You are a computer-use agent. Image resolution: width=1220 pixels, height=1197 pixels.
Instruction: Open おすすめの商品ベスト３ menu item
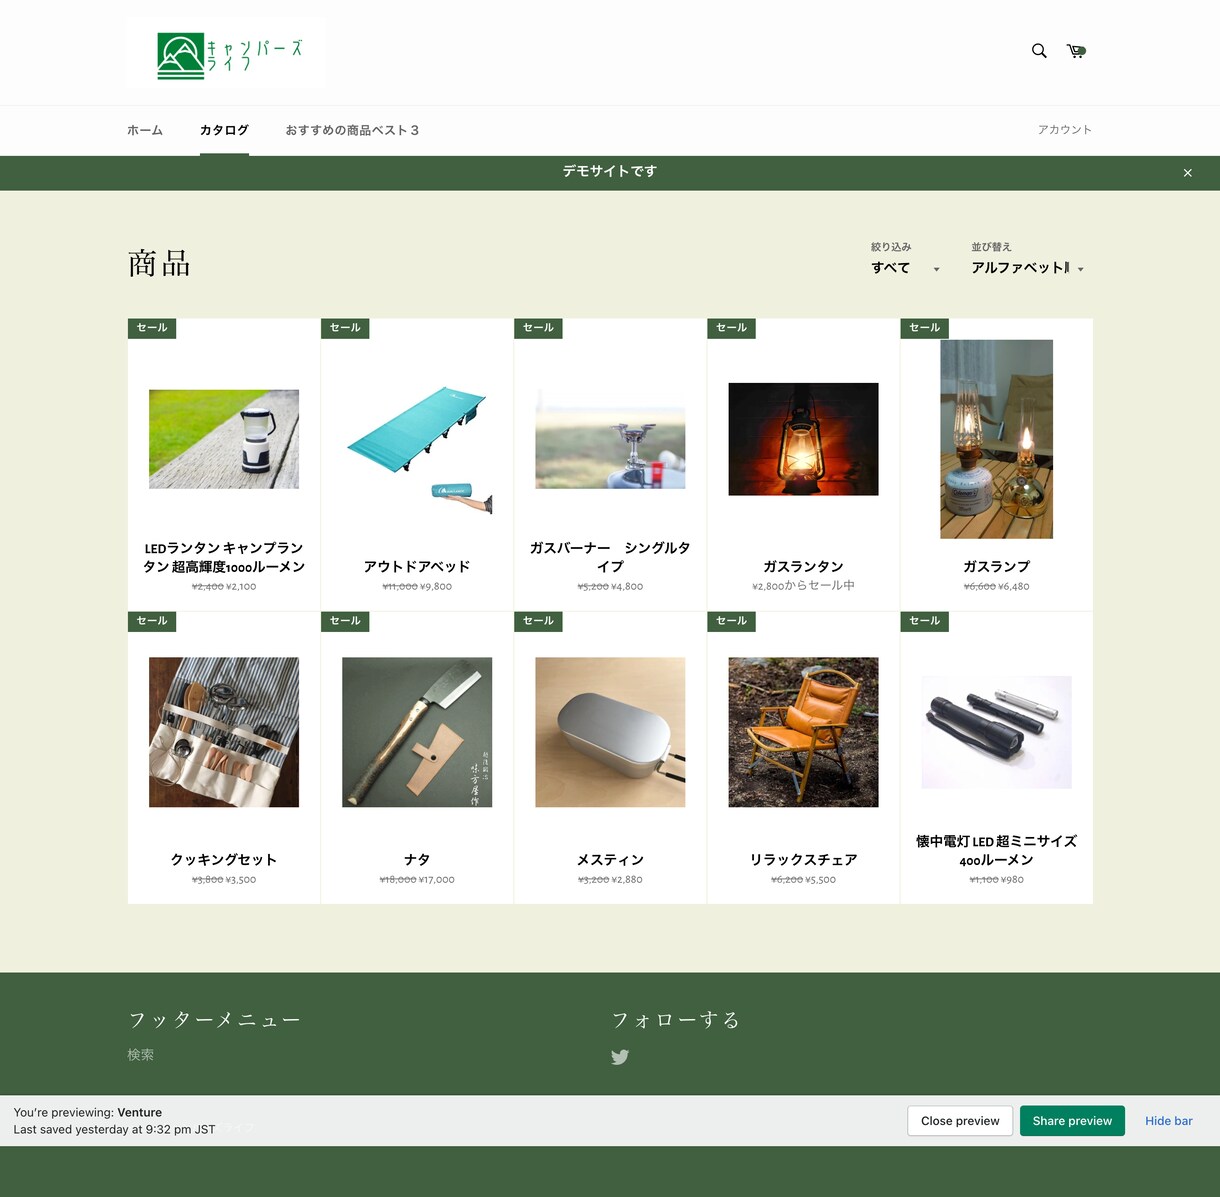coord(352,130)
